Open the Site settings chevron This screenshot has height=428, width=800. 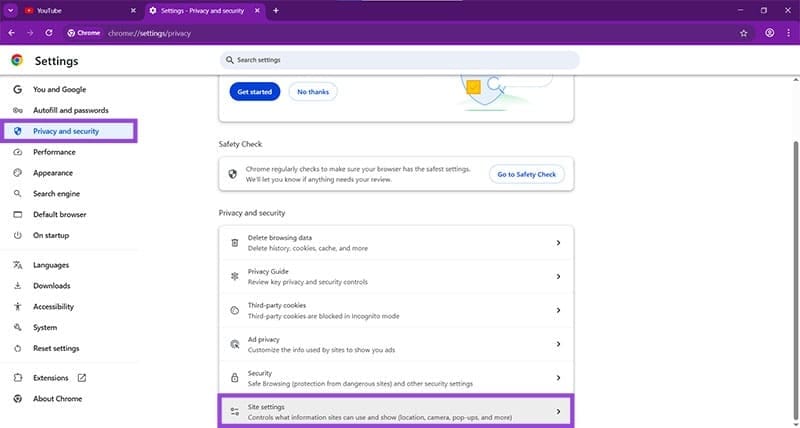[x=558, y=412]
